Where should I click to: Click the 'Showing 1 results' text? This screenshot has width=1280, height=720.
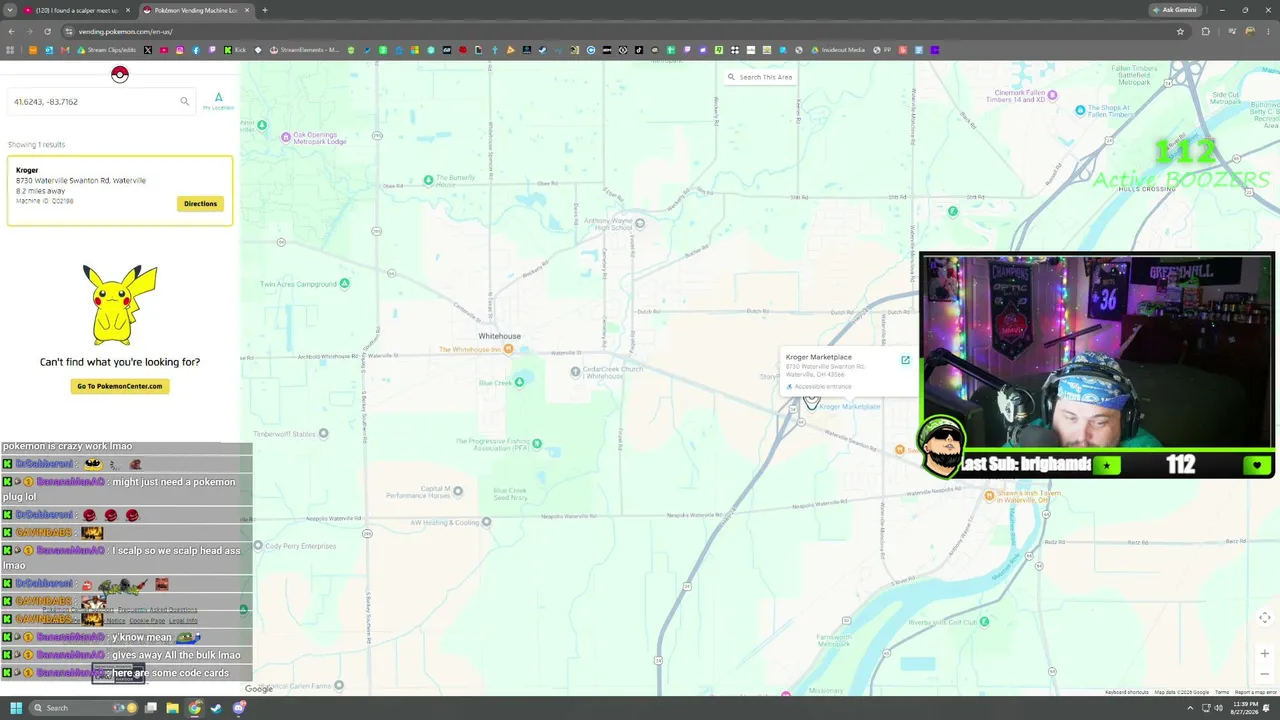(x=36, y=144)
